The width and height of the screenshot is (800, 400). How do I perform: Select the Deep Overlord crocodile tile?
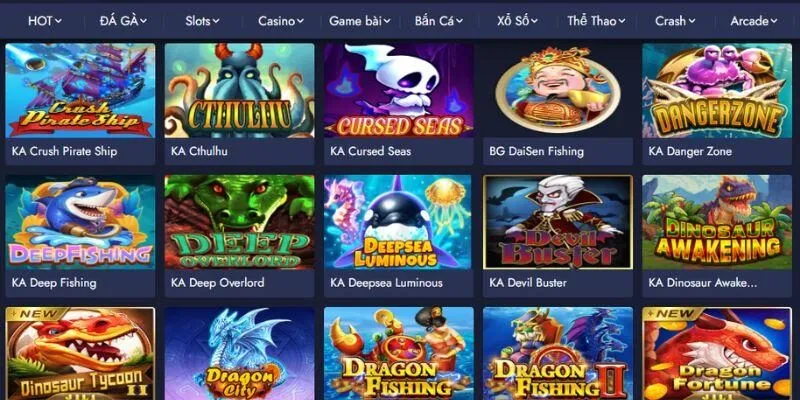click(239, 222)
